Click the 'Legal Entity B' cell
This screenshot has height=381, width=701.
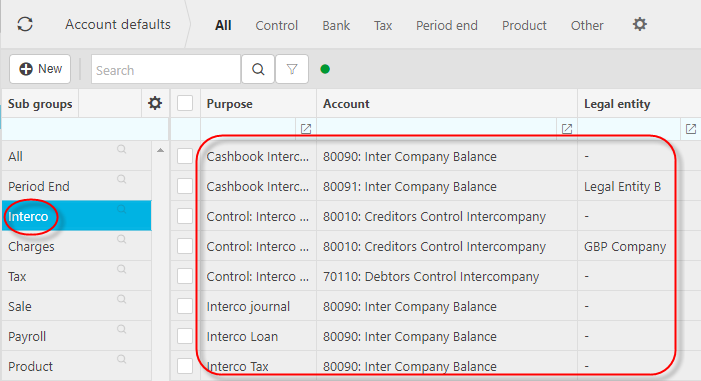click(622, 186)
